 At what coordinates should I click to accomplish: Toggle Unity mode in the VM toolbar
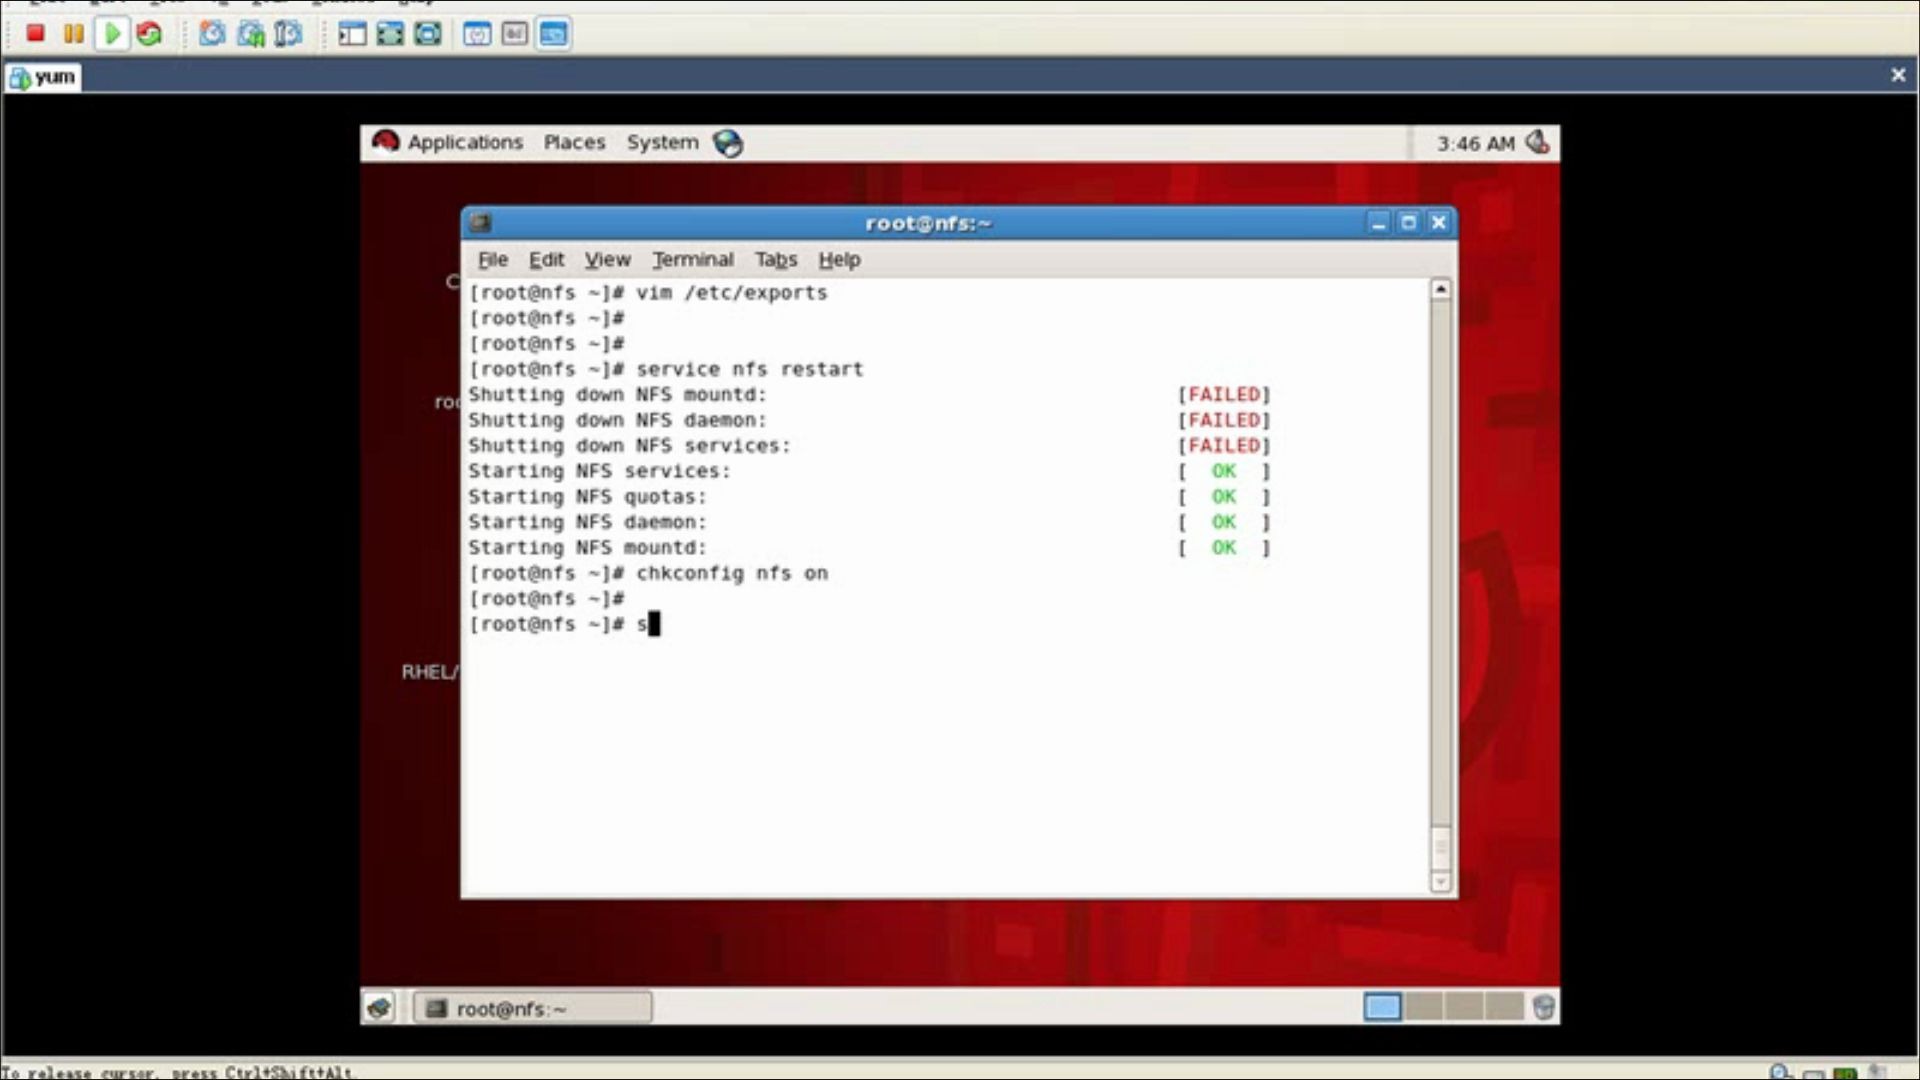pos(427,33)
